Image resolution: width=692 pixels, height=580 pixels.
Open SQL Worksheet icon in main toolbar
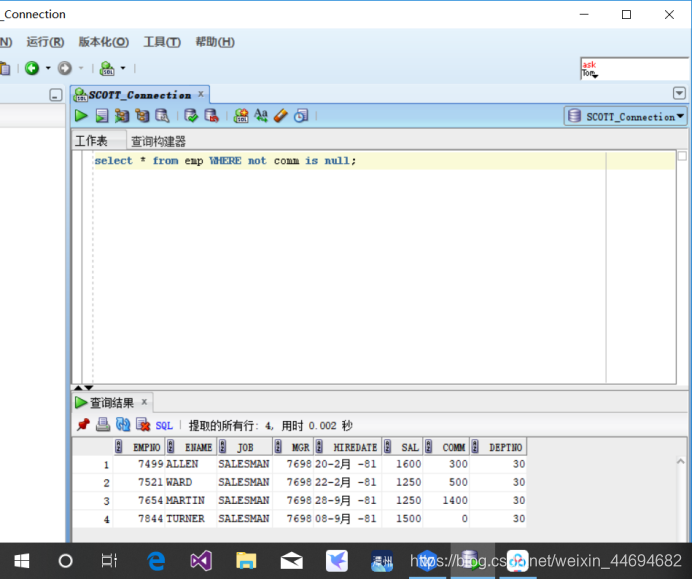[x=107, y=68]
